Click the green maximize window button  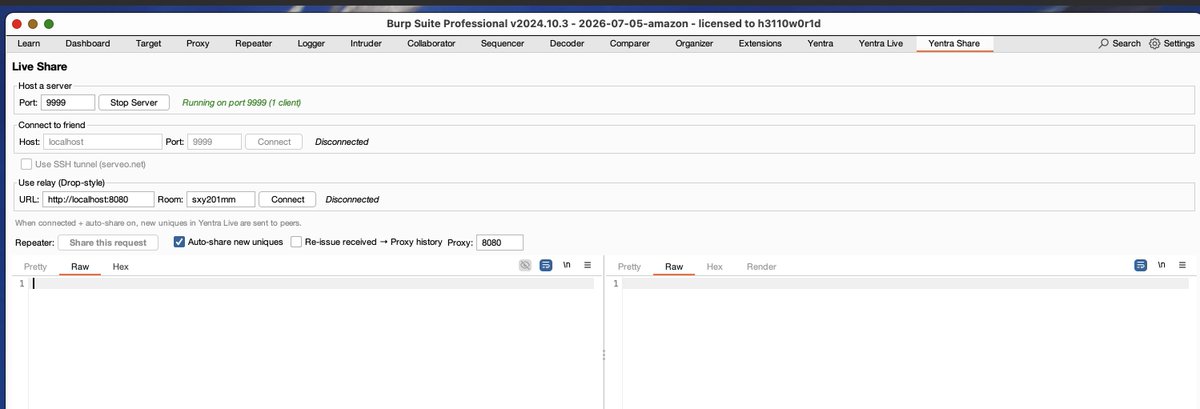click(x=50, y=22)
